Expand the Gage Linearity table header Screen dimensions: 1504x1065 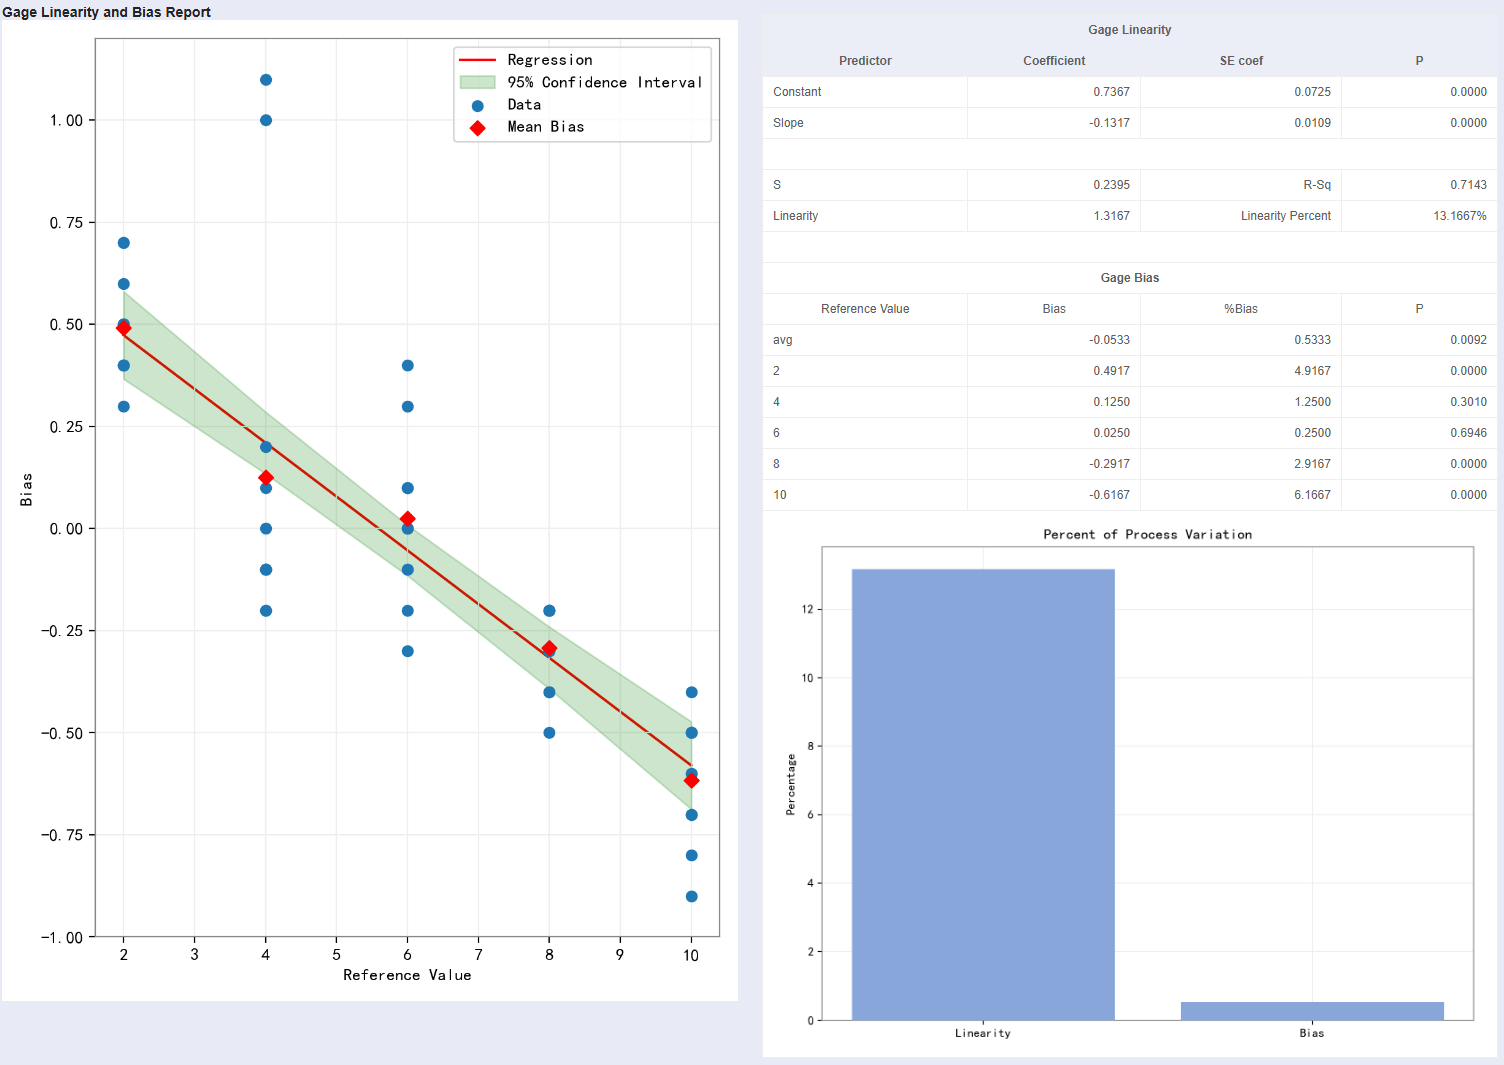[1129, 30]
